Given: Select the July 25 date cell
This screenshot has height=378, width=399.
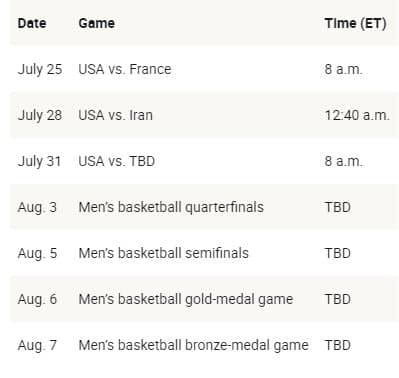Looking at the screenshot, I should (40, 69).
